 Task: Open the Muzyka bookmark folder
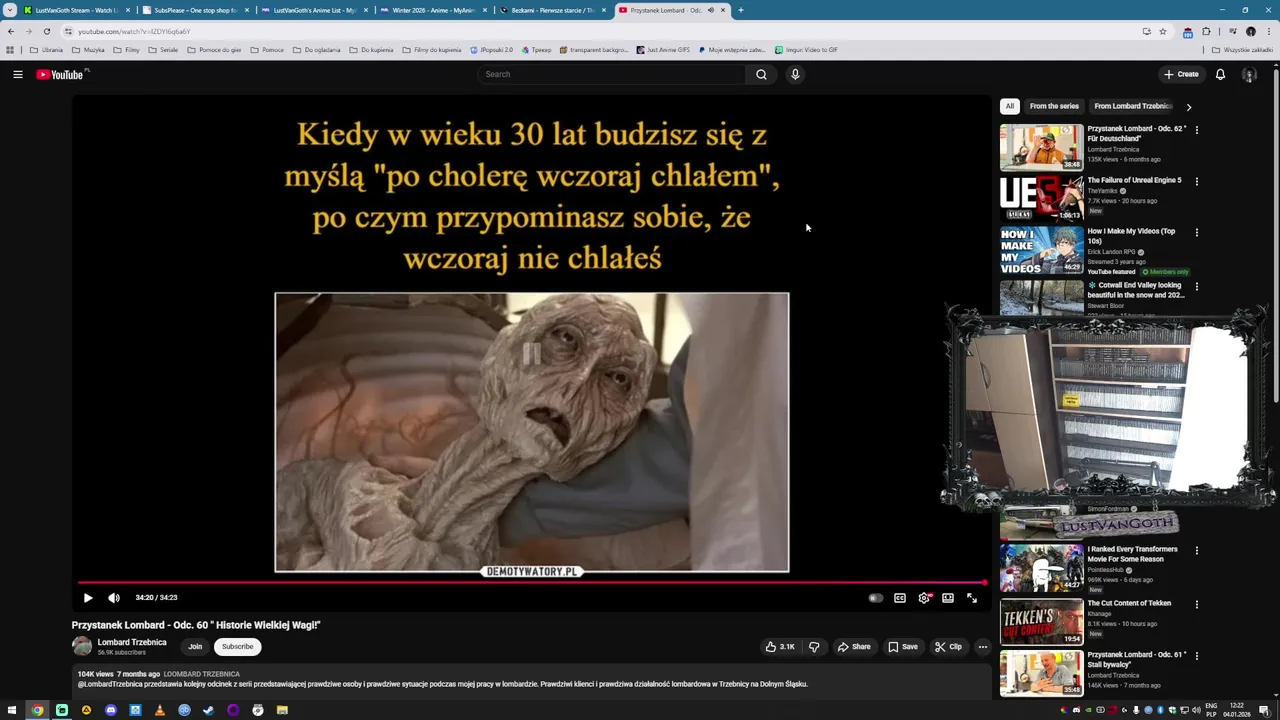[x=88, y=50]
